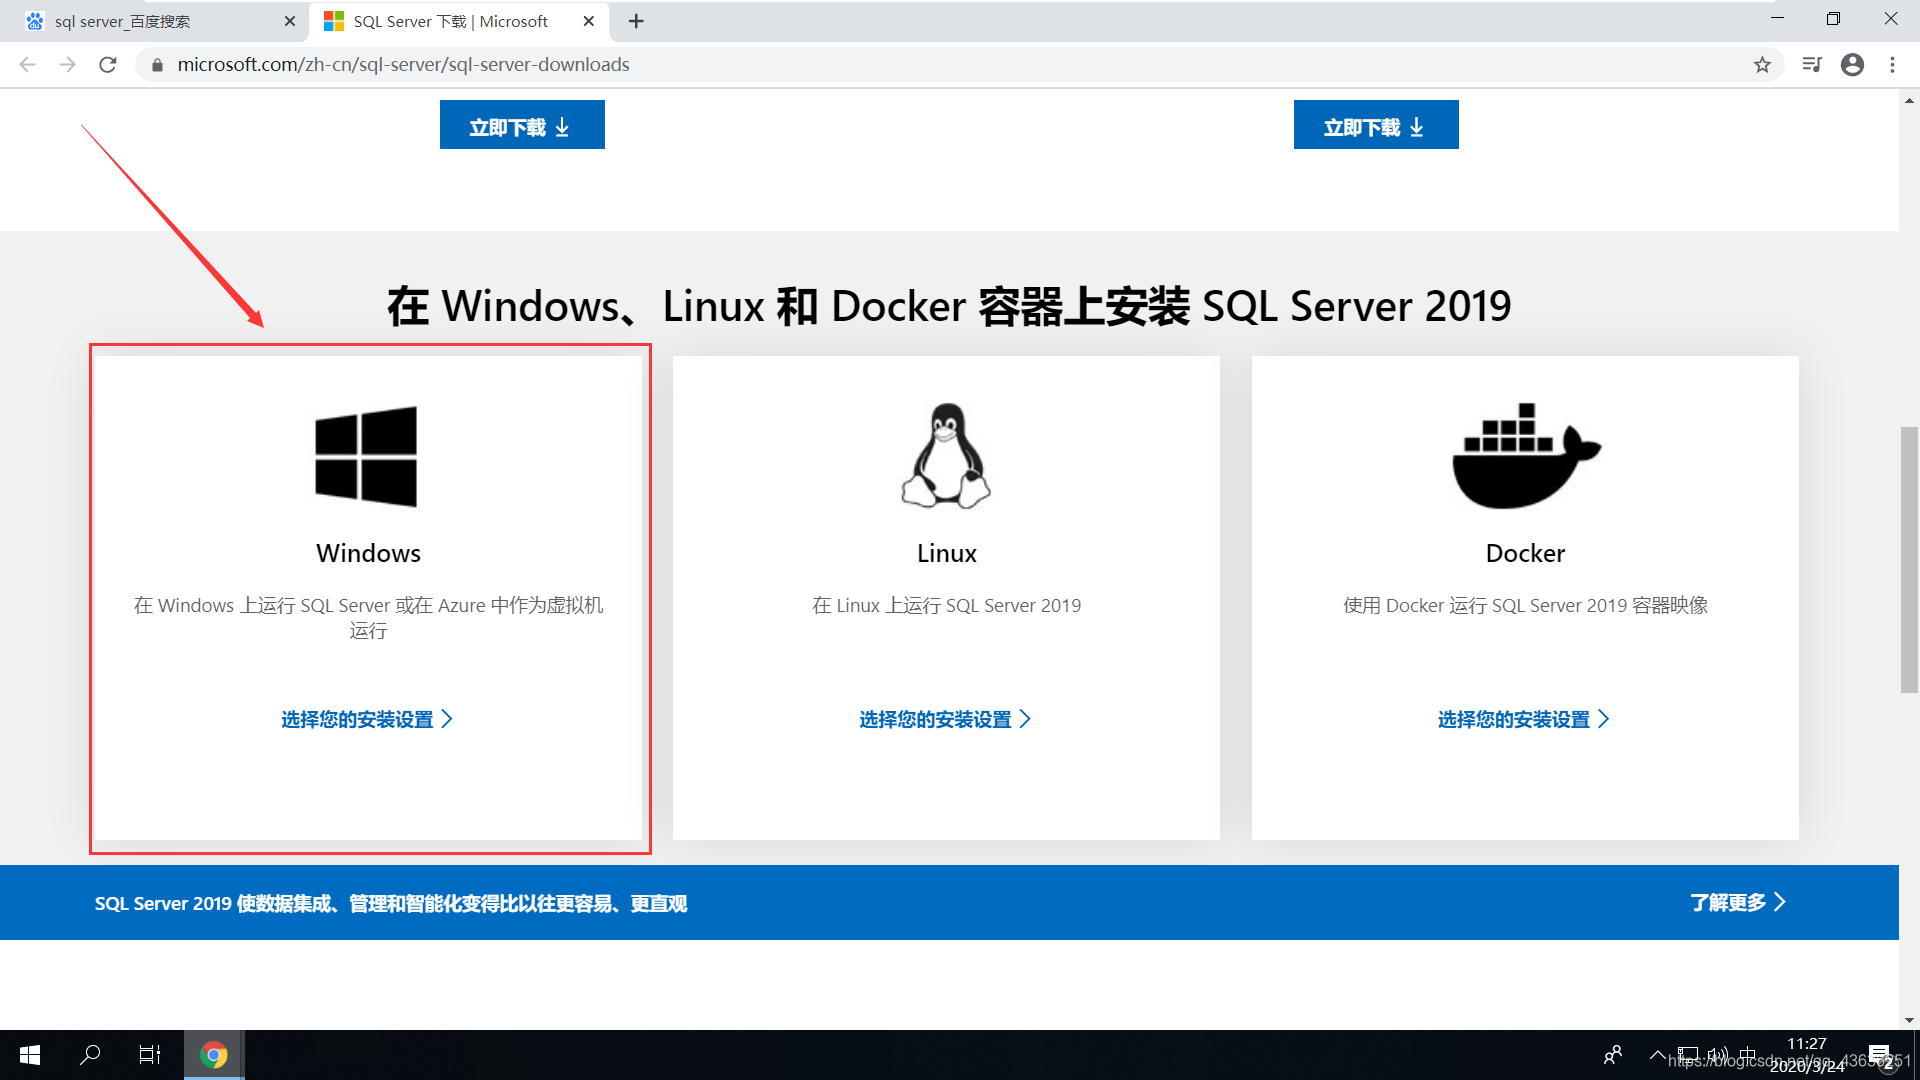
Task: Click the browser forward arrow
Action: tap(67, 65)
